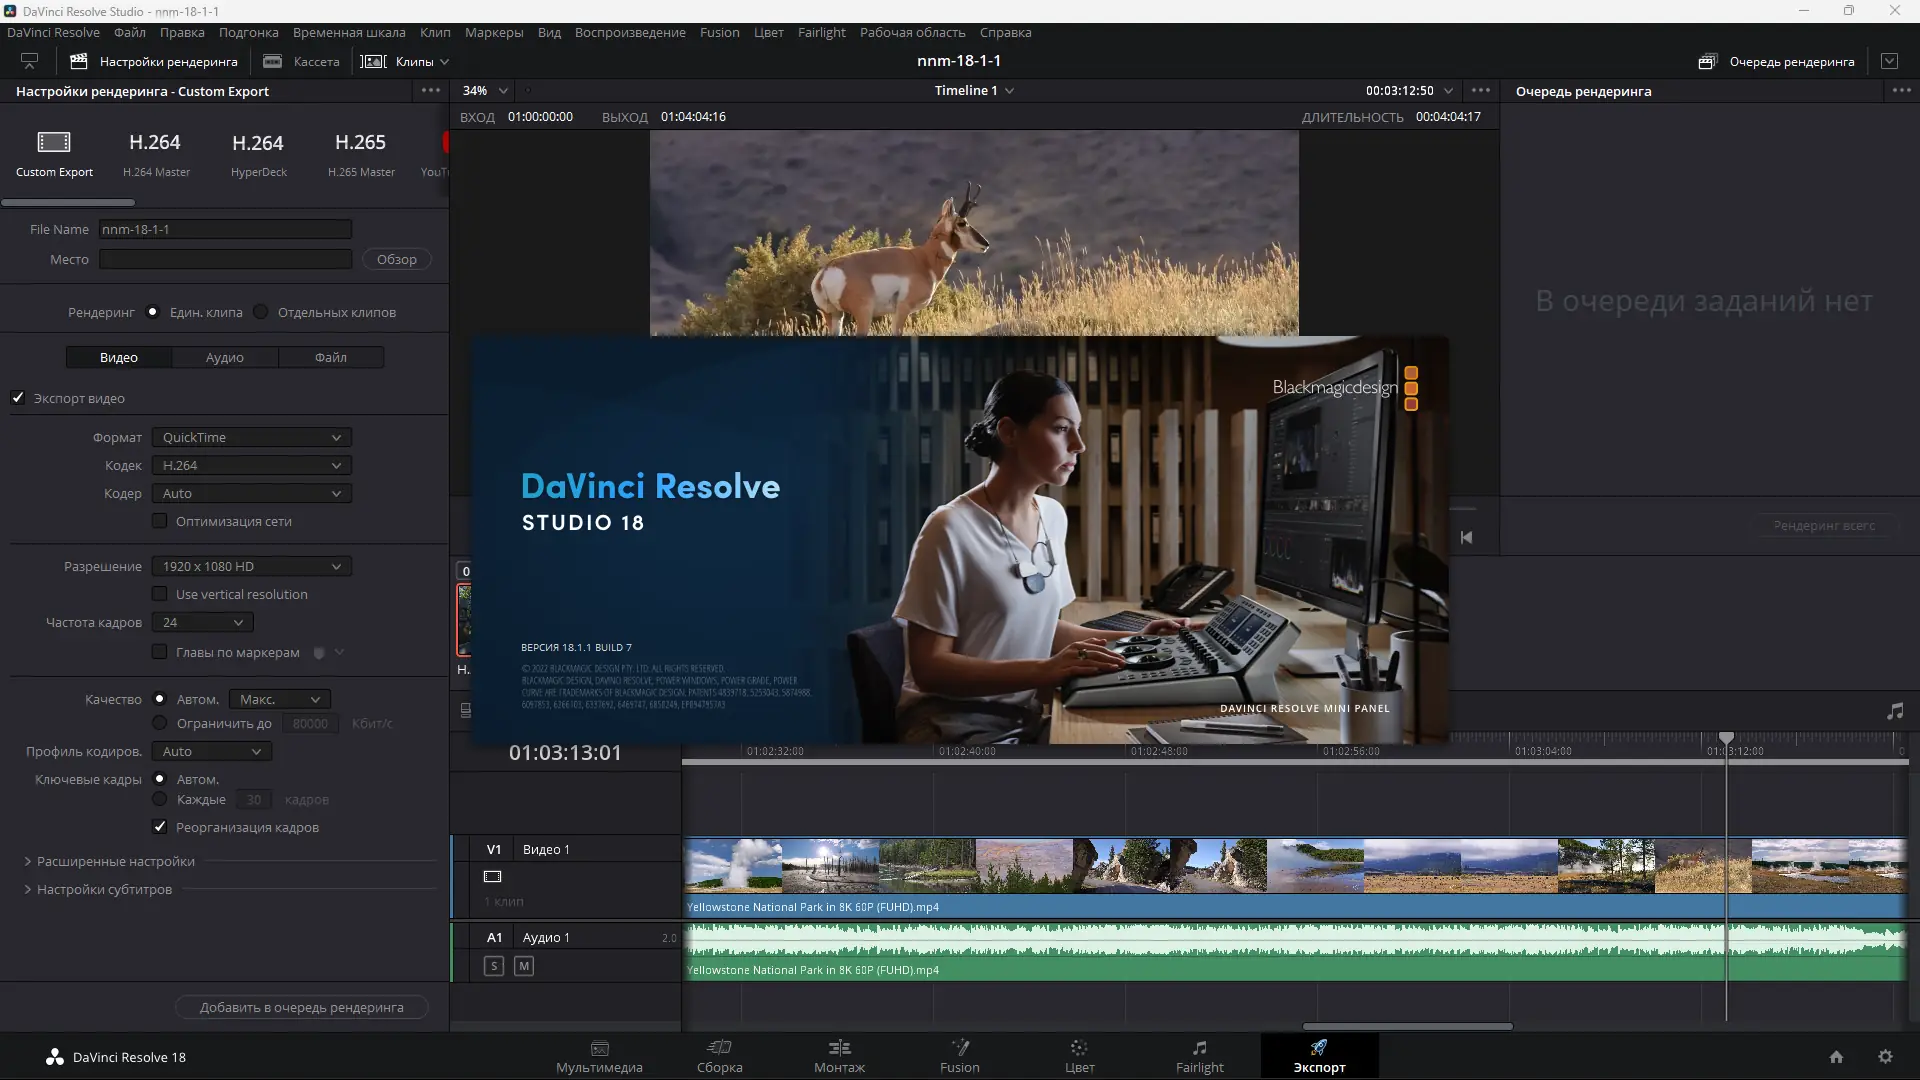Enable the Оптимизация сети checkbox
The image size is (1920, 1080).
(x=160, y=521)
